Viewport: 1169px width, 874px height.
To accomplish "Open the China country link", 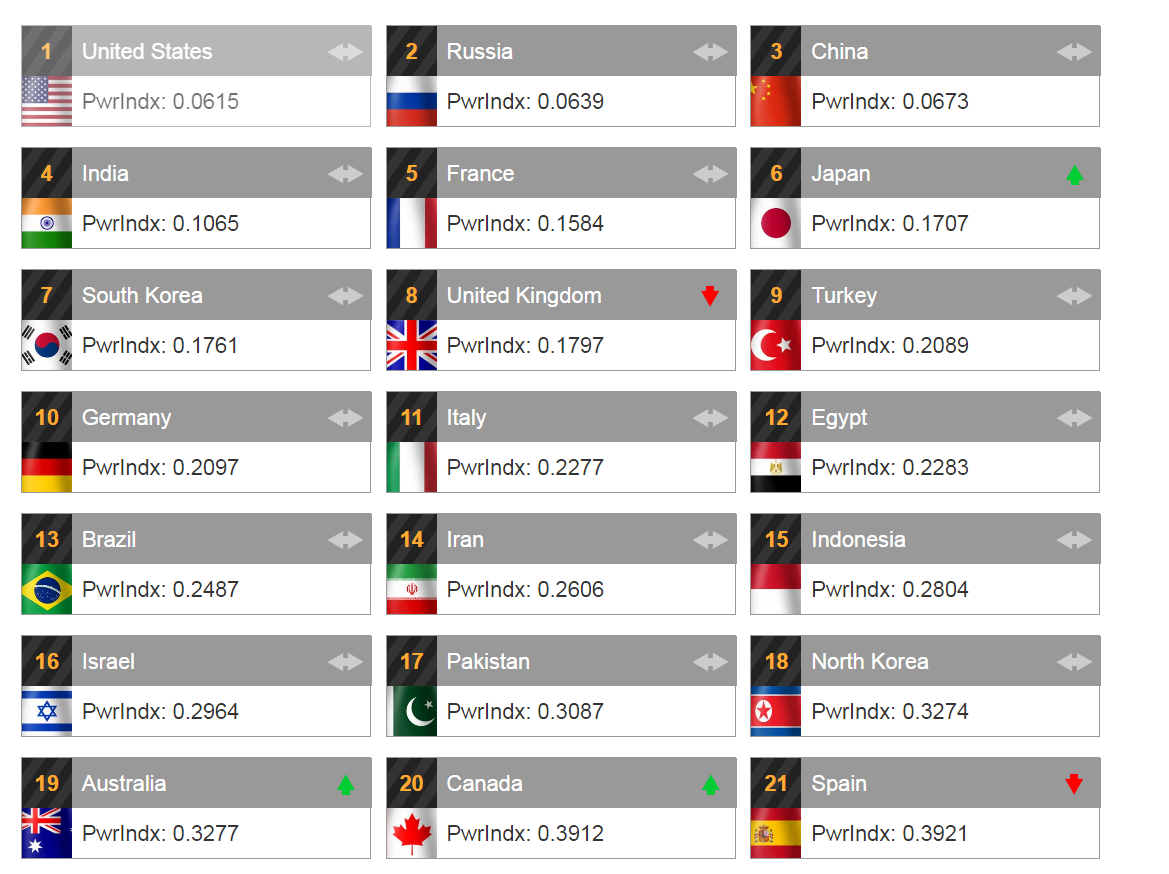I will coord(839,52).
